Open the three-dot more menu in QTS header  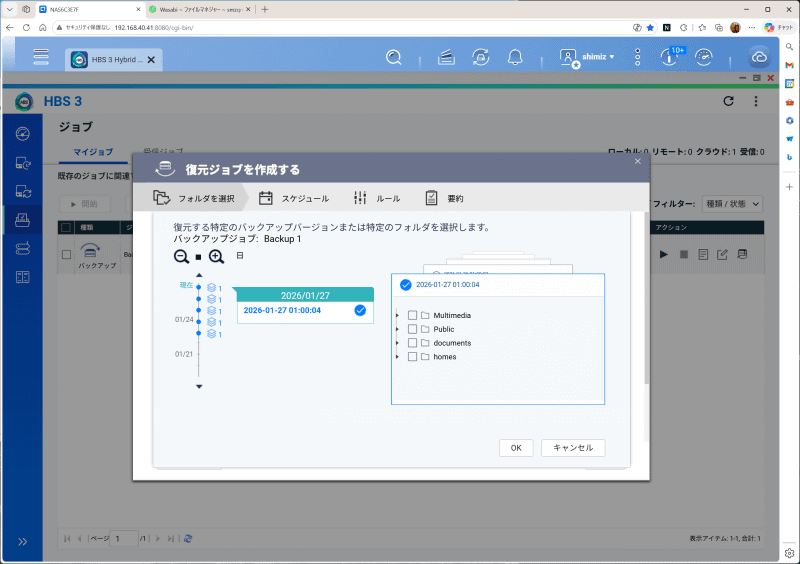637,57
